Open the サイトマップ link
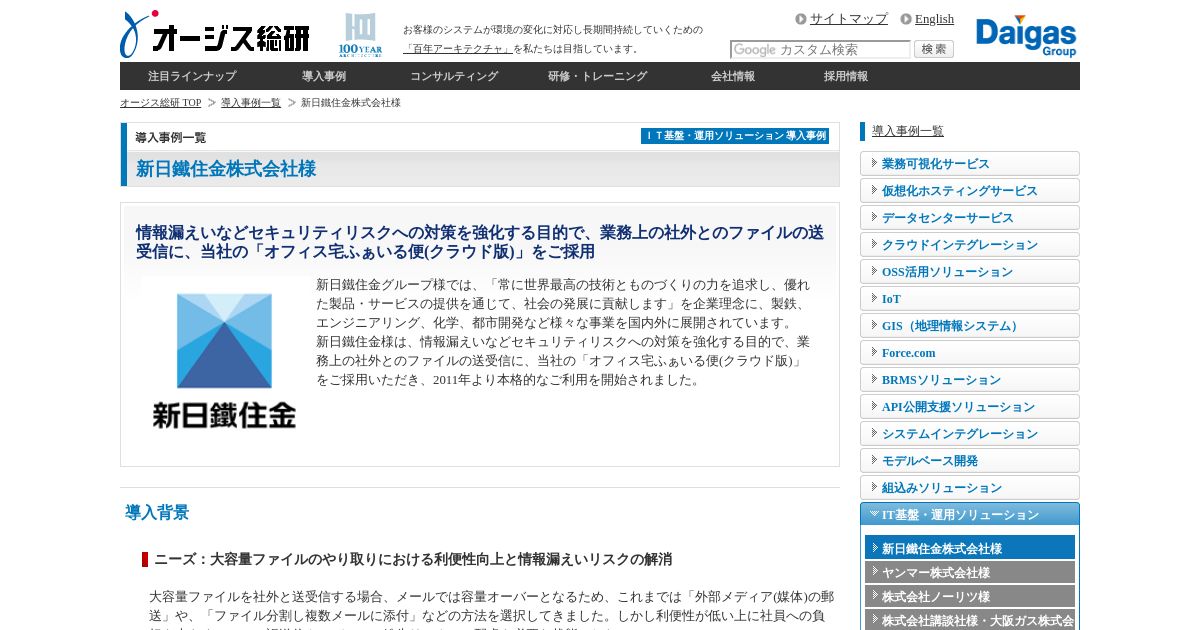This screenshot has width=1200, height=630. tap(849, 19)
